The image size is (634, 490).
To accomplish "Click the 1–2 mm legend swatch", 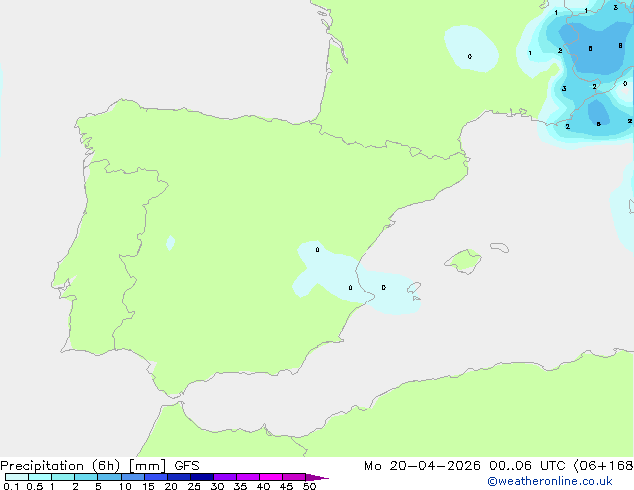I will 63,477.
